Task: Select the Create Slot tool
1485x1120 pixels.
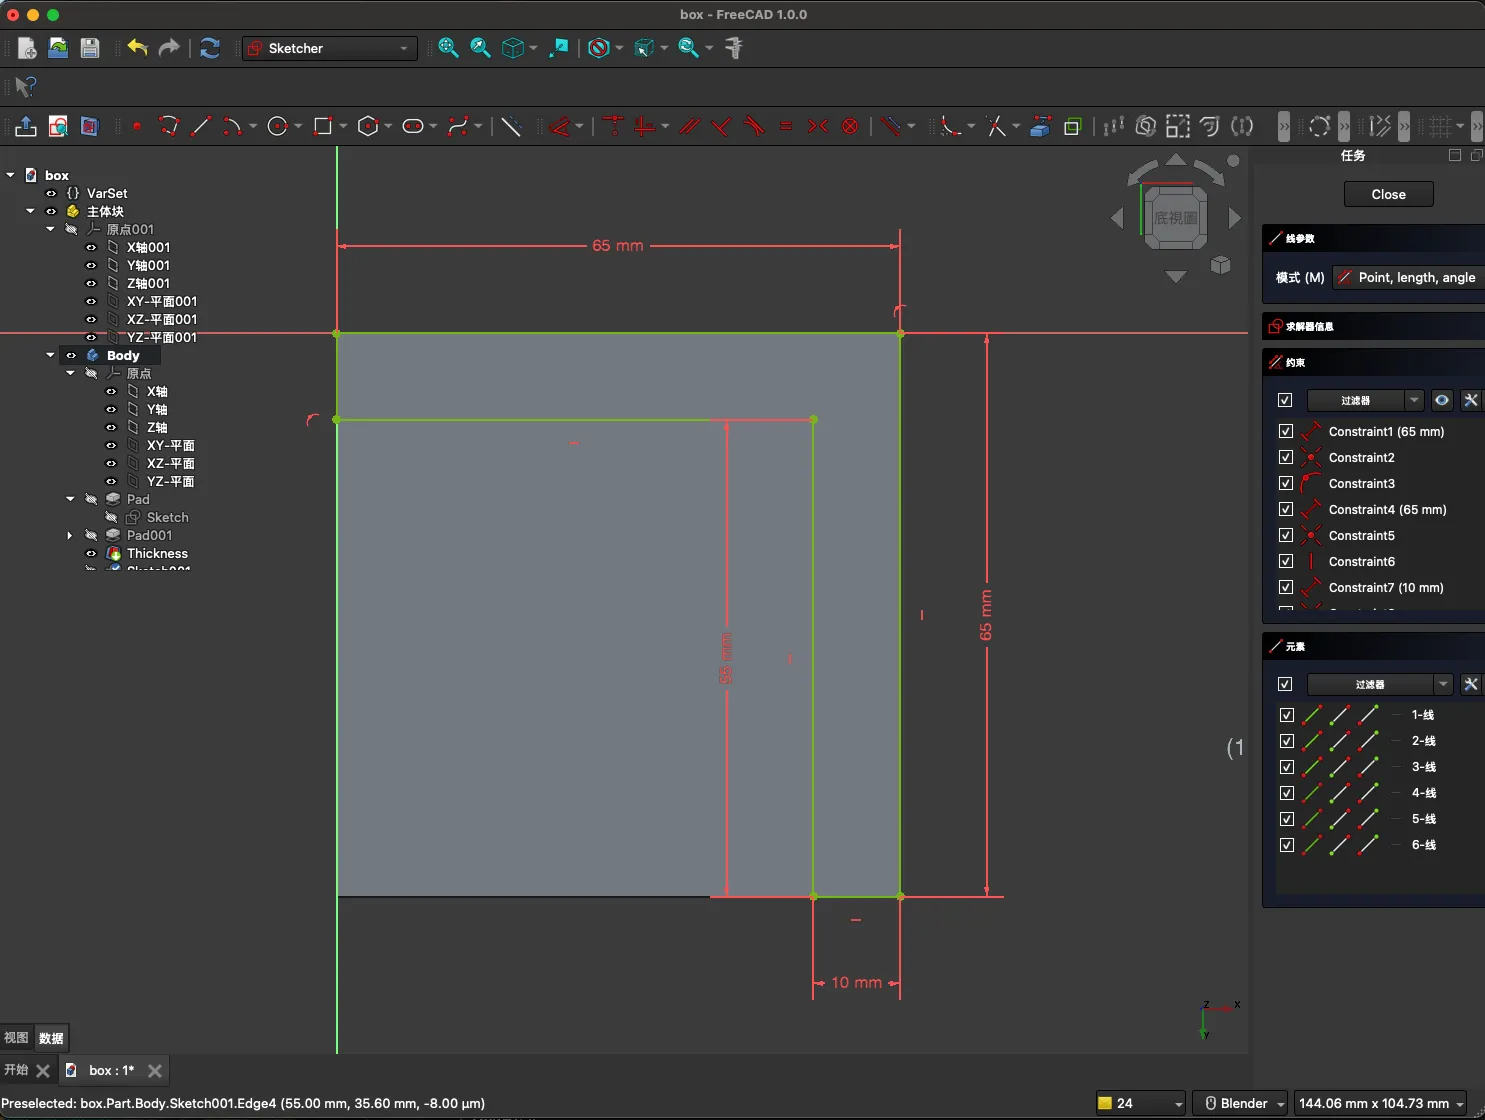Action: pos(413,126)
